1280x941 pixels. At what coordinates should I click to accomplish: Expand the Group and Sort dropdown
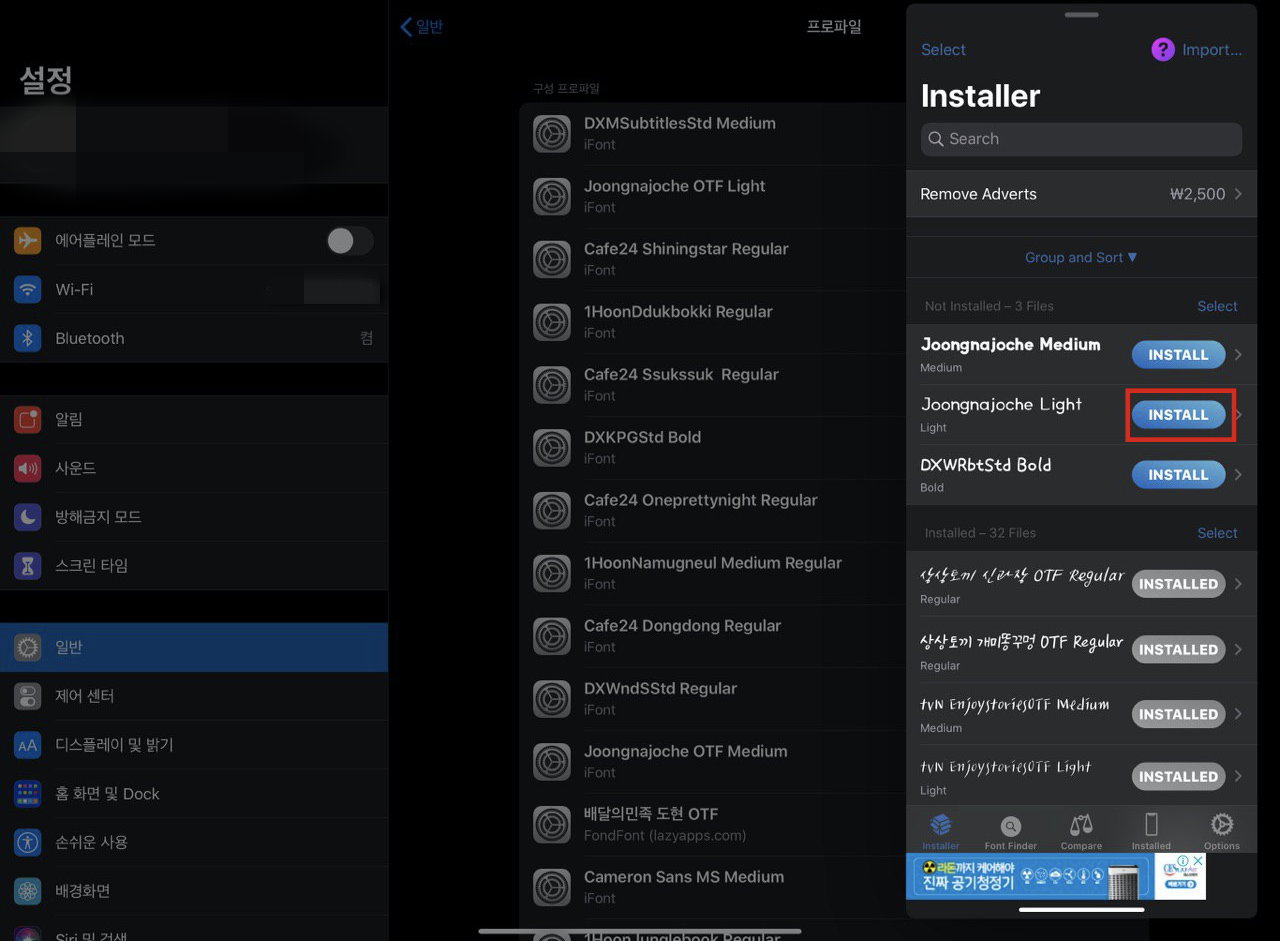click(1081, 257)
